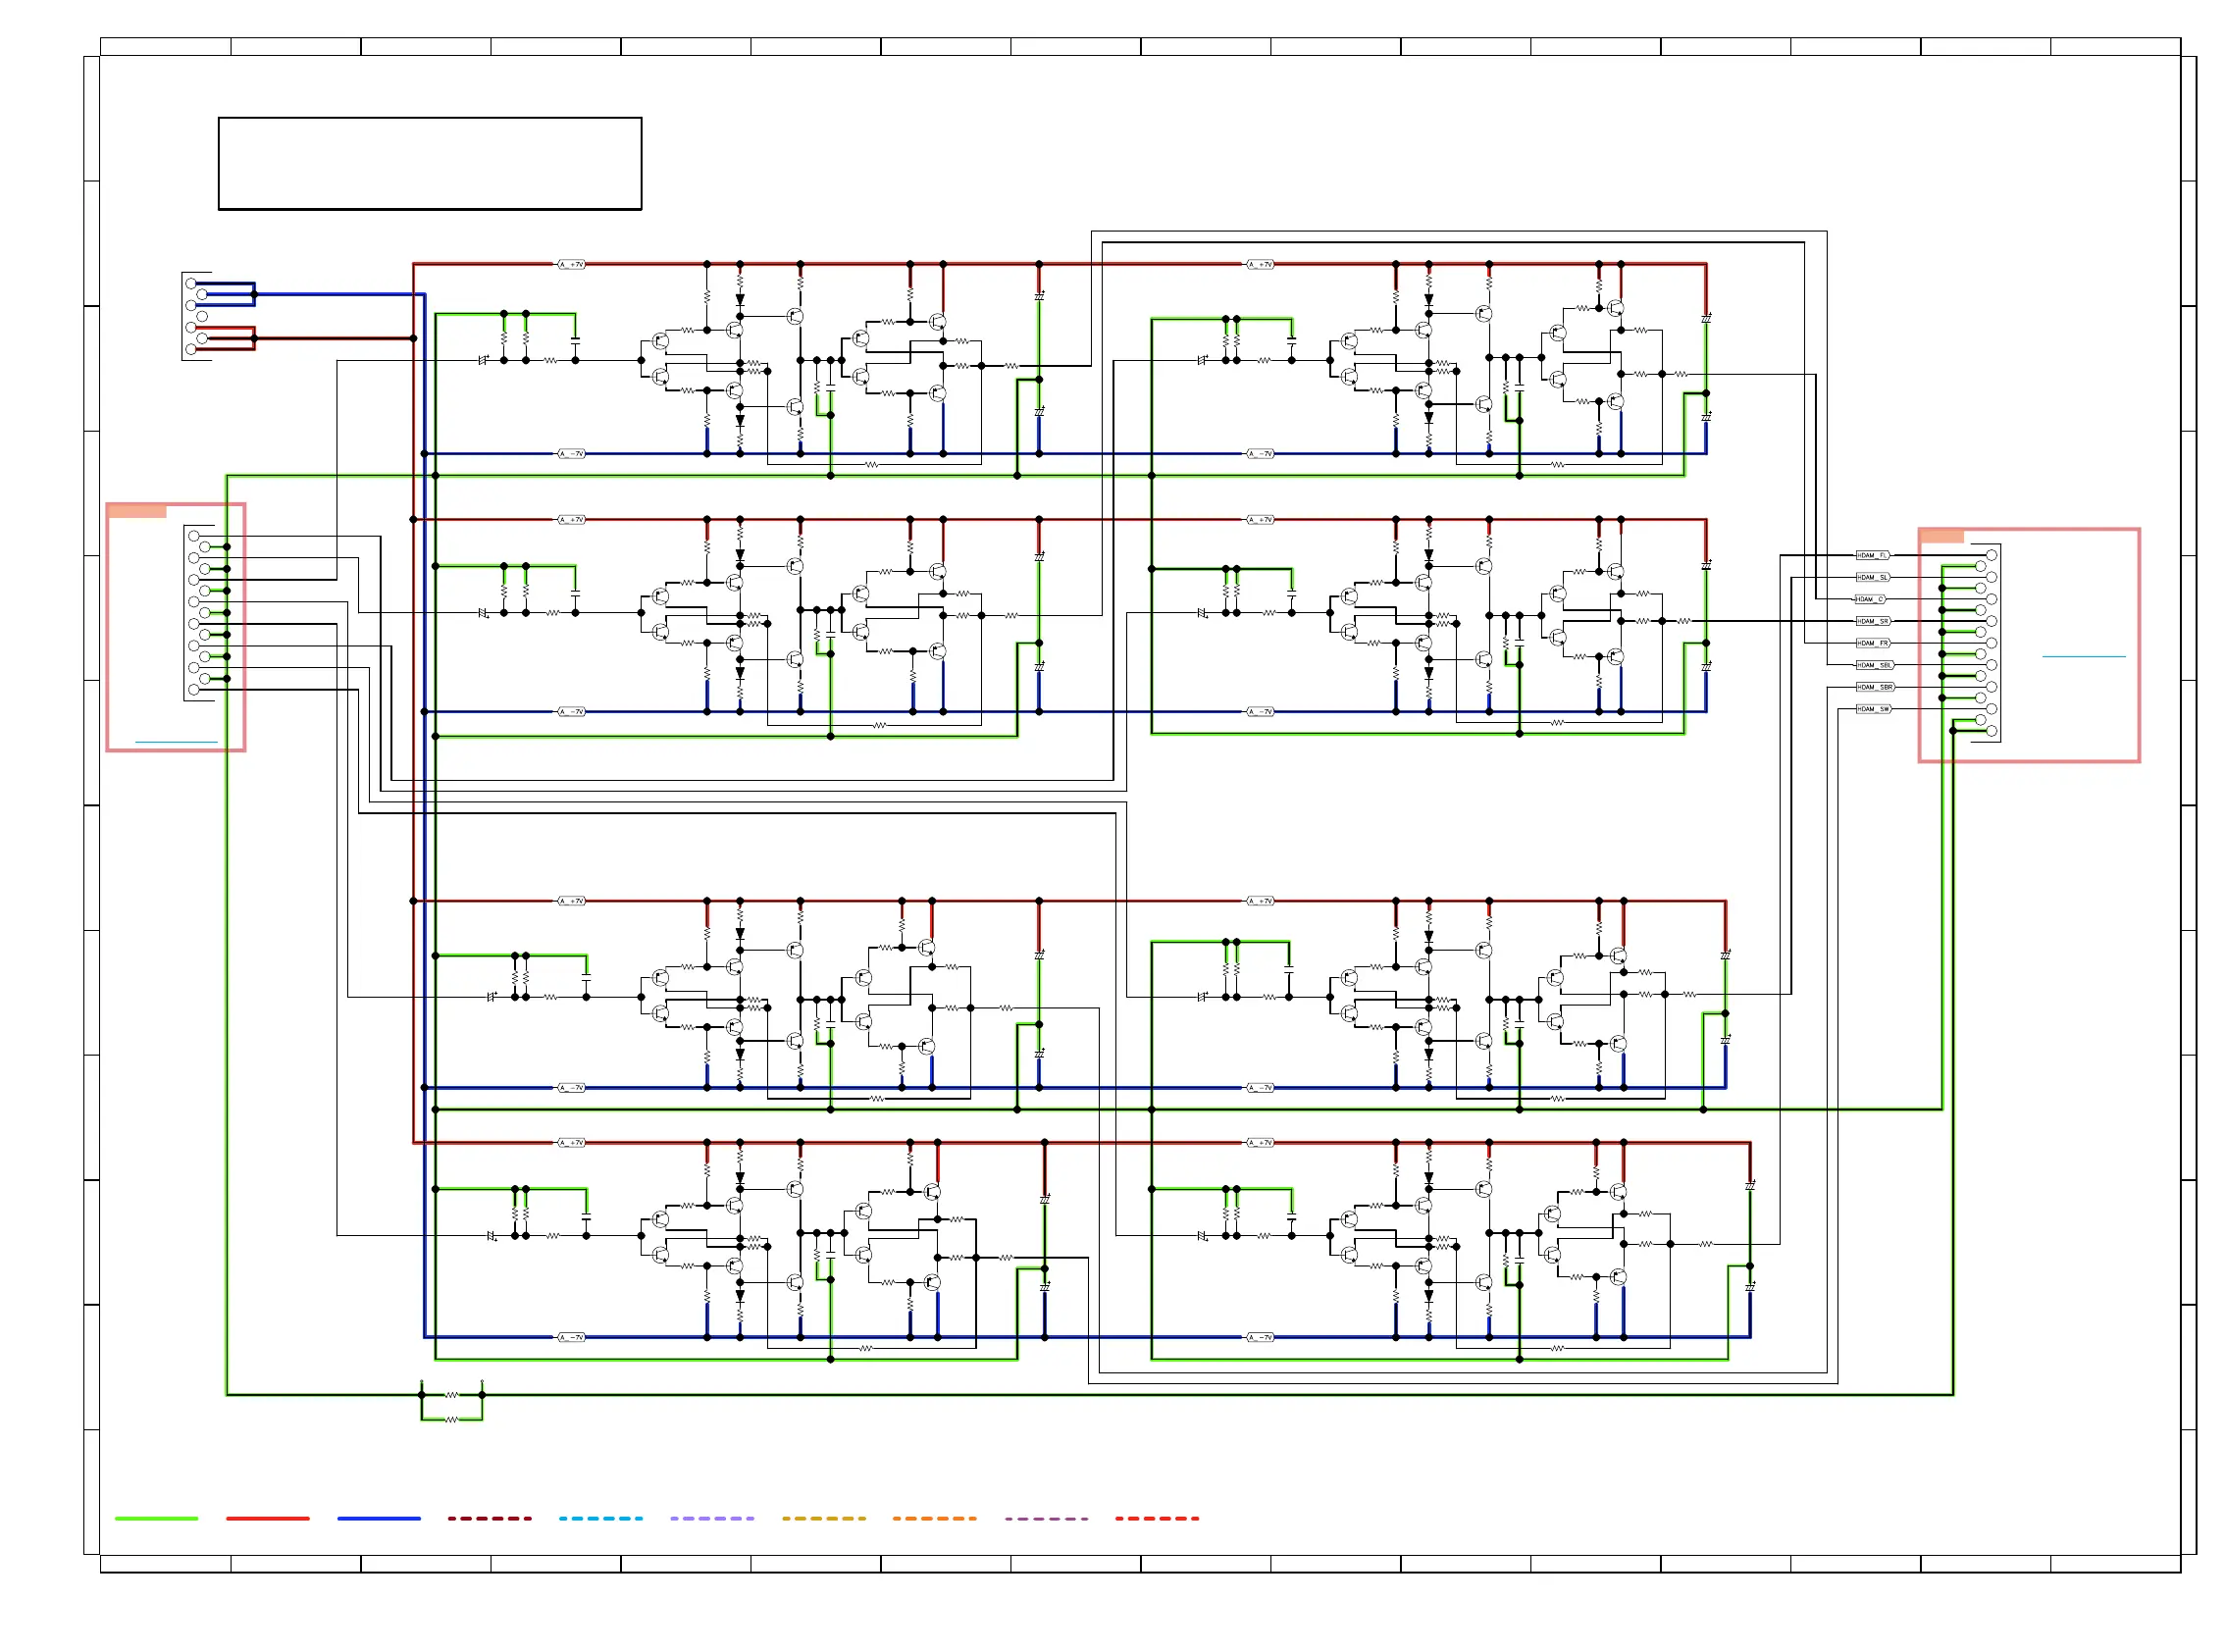Click the cyan link line in right connector box

(x=2083, y=656)
